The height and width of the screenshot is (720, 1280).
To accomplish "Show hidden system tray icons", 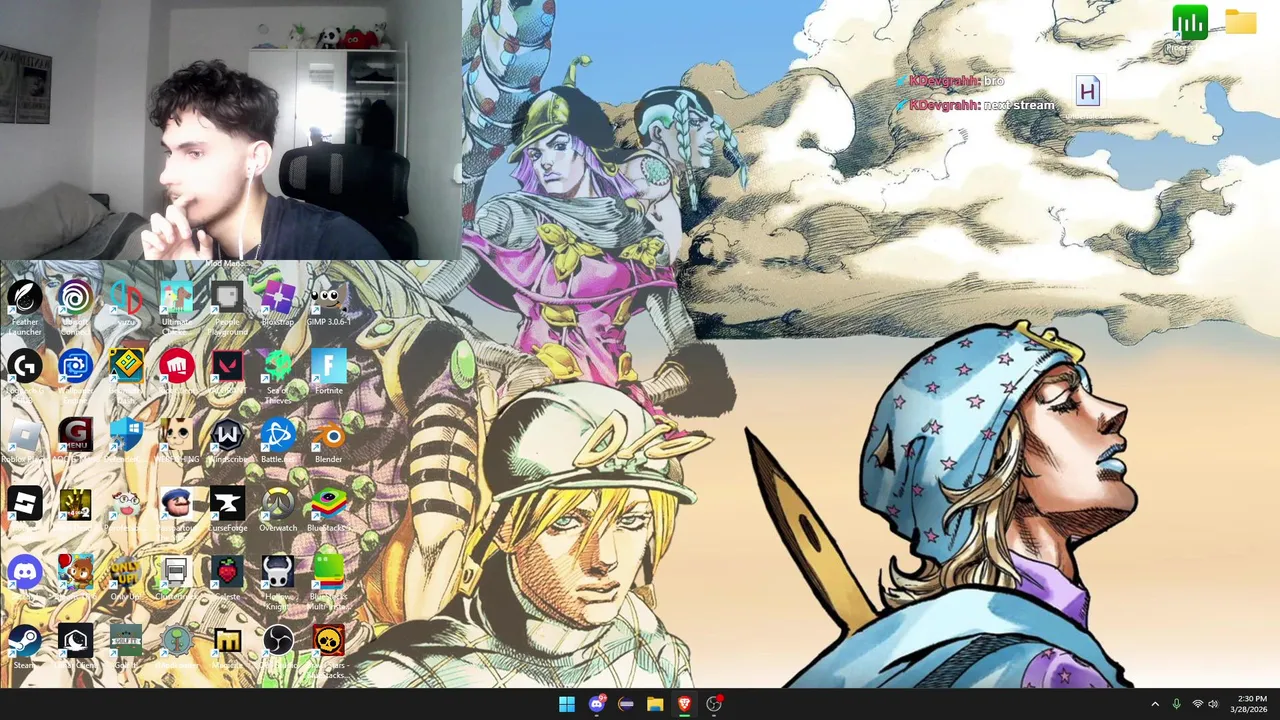I will click(1155, 704).
